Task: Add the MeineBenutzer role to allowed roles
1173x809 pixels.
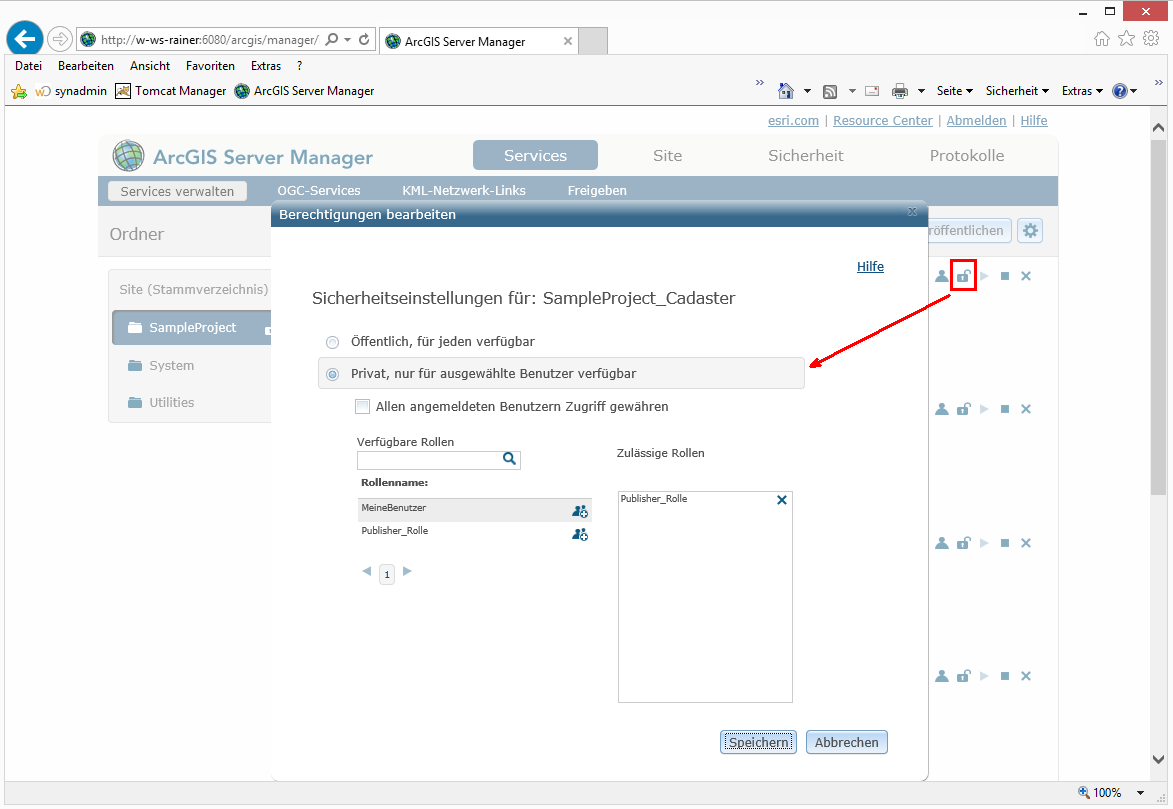Action: click(x=580, y=511)
